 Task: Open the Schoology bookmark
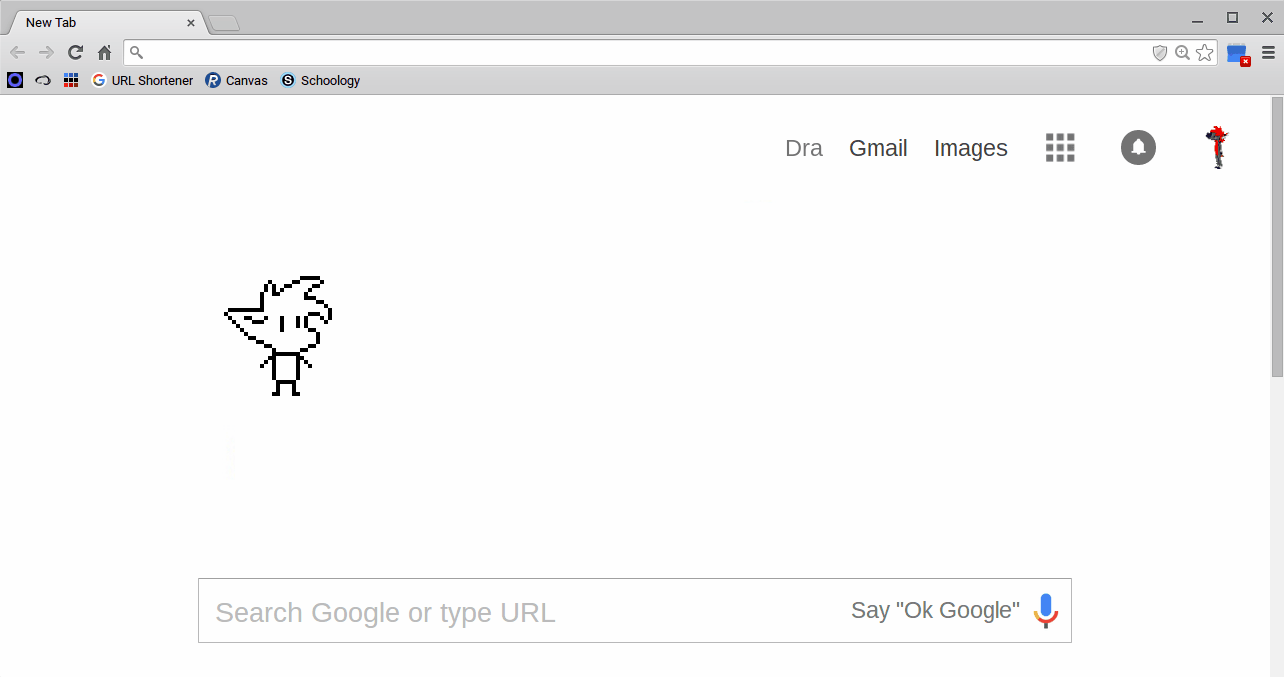tap(321, 81)
